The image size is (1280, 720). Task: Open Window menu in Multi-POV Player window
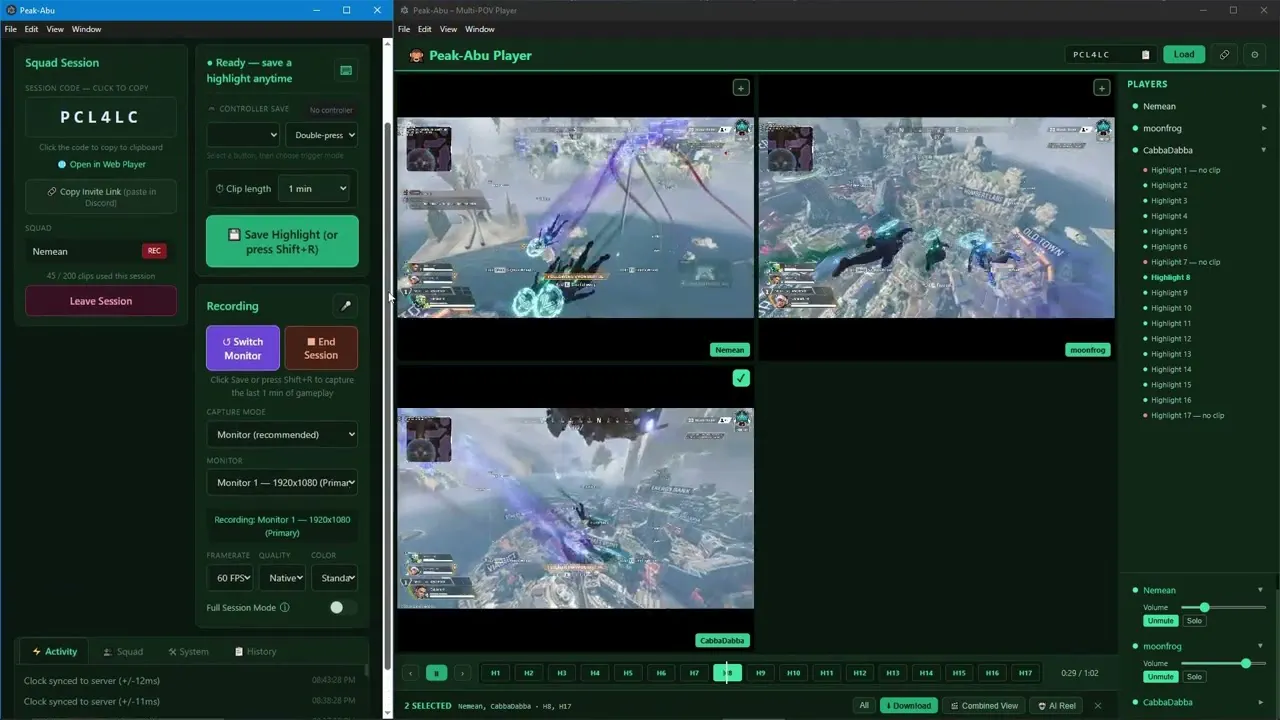[x=480, y=29]
